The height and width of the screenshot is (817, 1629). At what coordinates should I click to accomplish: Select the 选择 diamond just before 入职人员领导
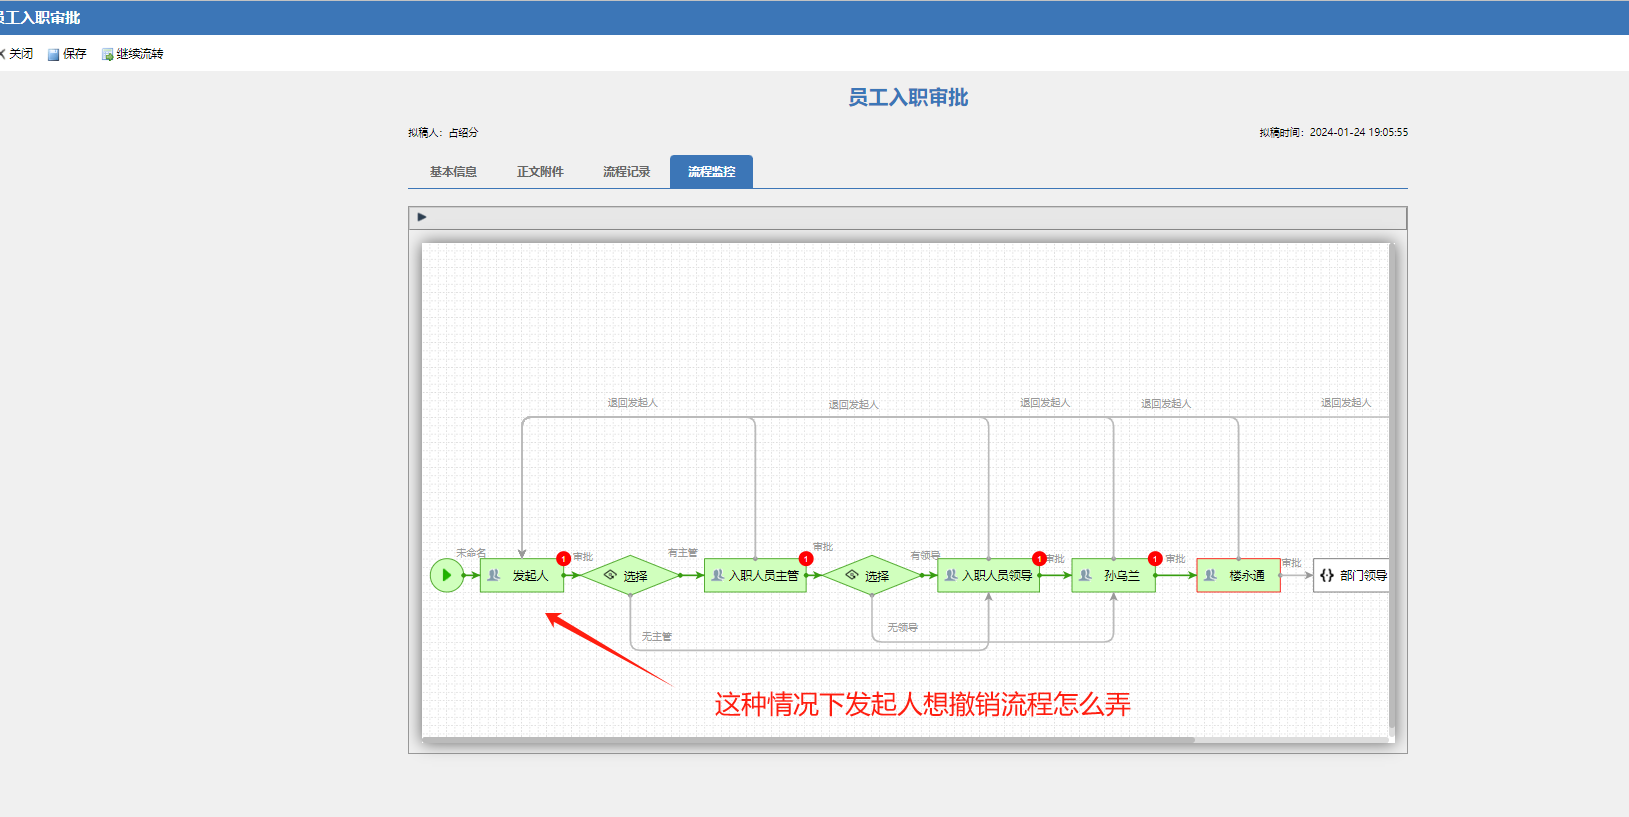pos(872,575)
